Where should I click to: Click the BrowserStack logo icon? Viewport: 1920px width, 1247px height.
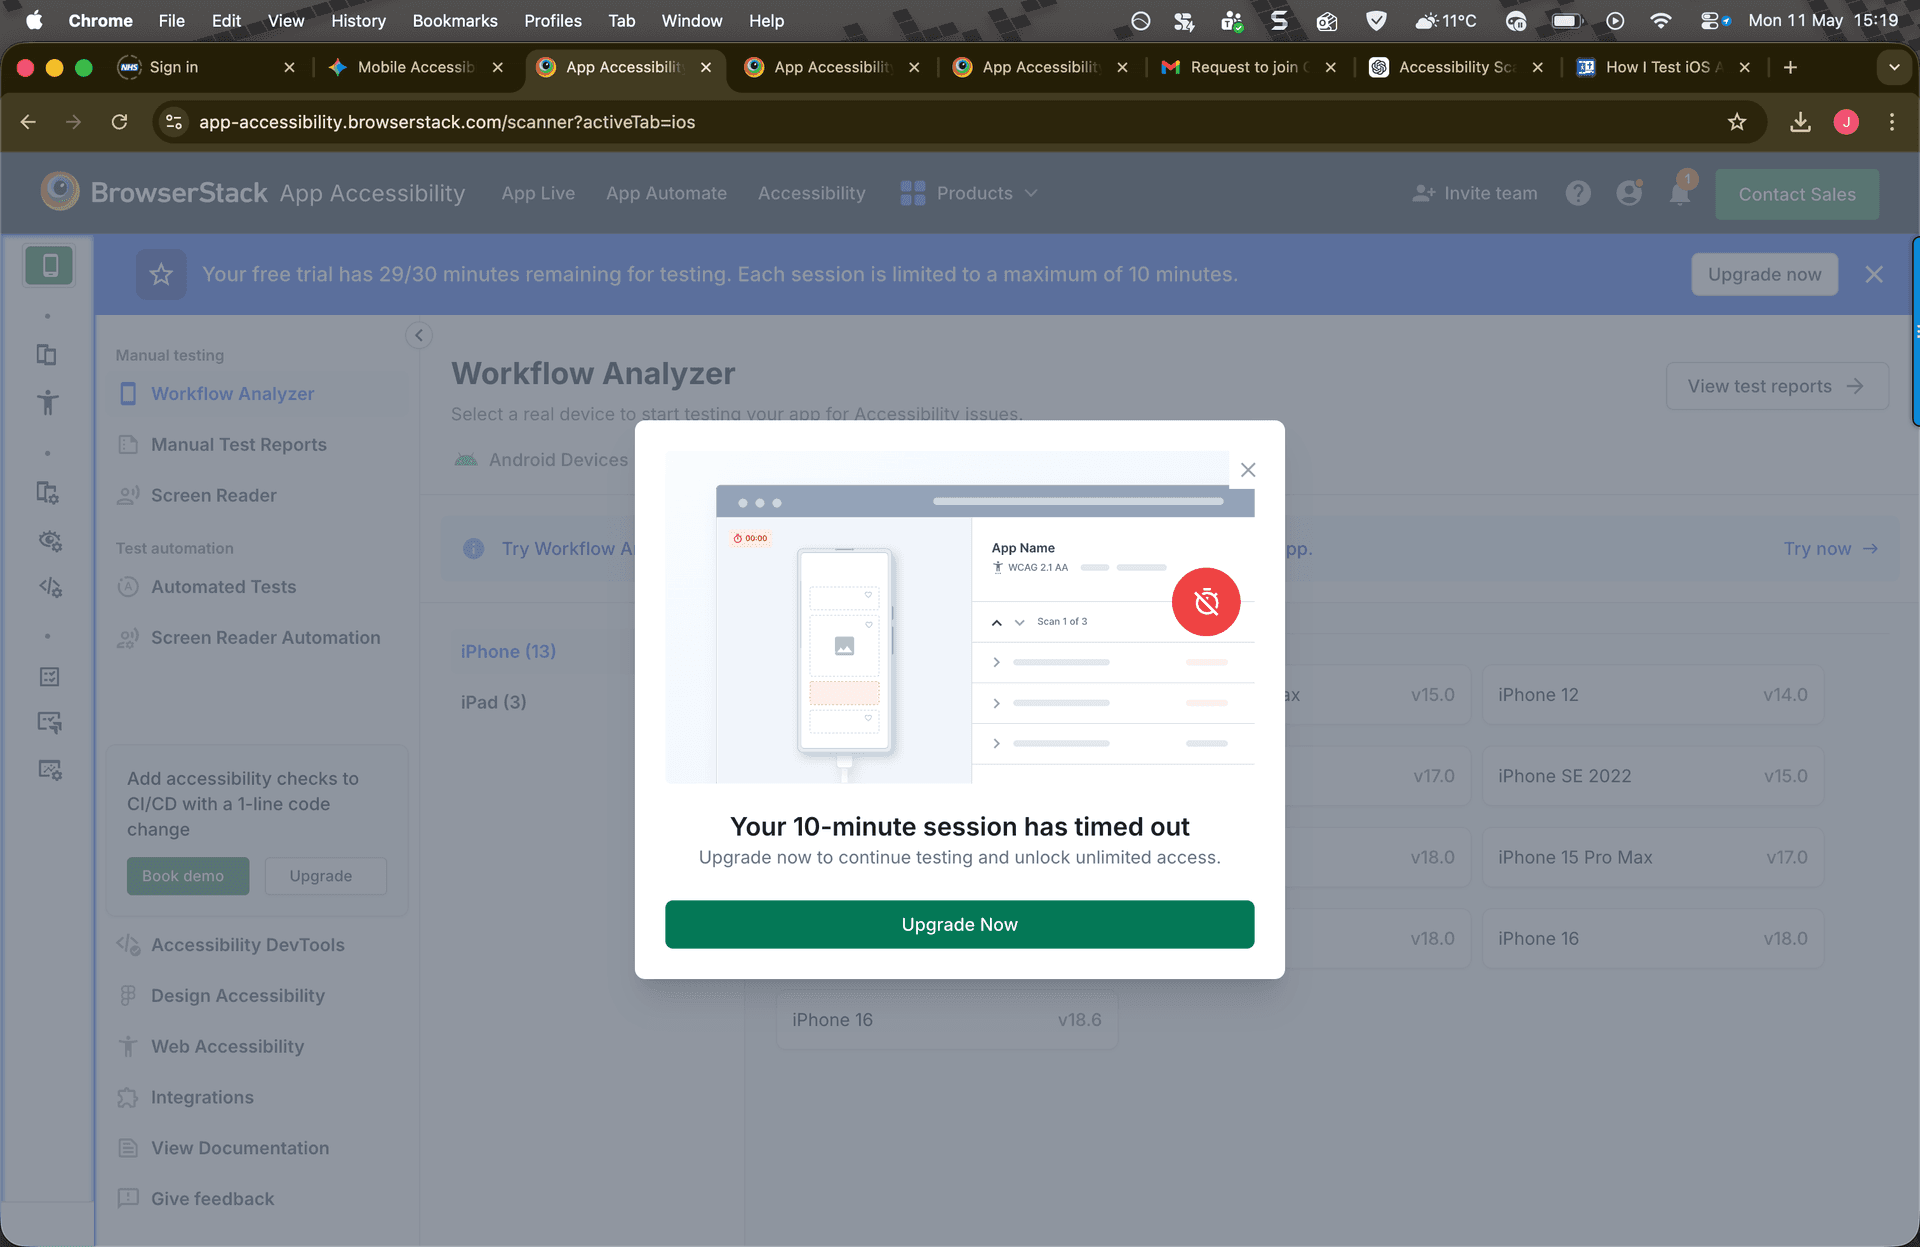pyautogui.click(x=60, y=192)
